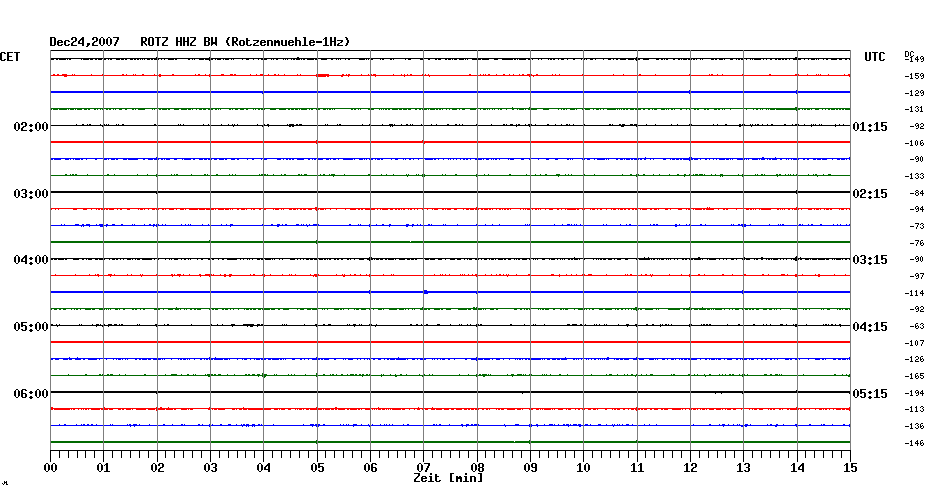This screenshot has width=930, height=494.
Task: Click the DC offset value -133
Action: coord(915,177)
